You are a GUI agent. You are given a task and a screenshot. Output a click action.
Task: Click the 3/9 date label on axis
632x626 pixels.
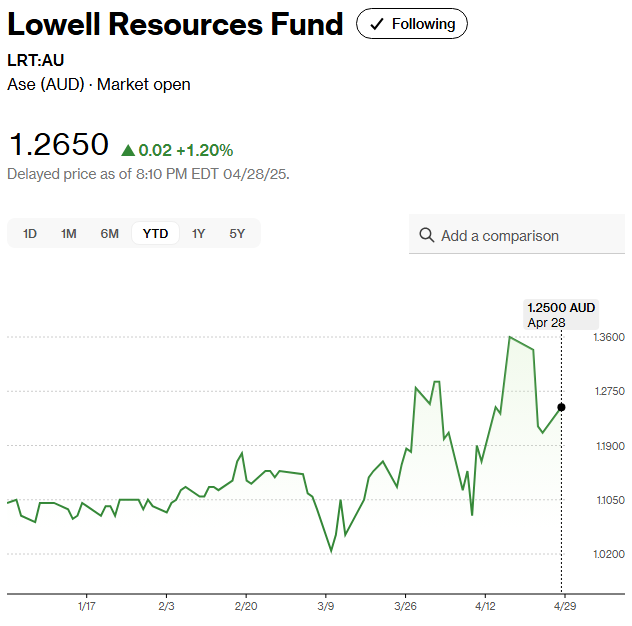[x=325, y=606]
